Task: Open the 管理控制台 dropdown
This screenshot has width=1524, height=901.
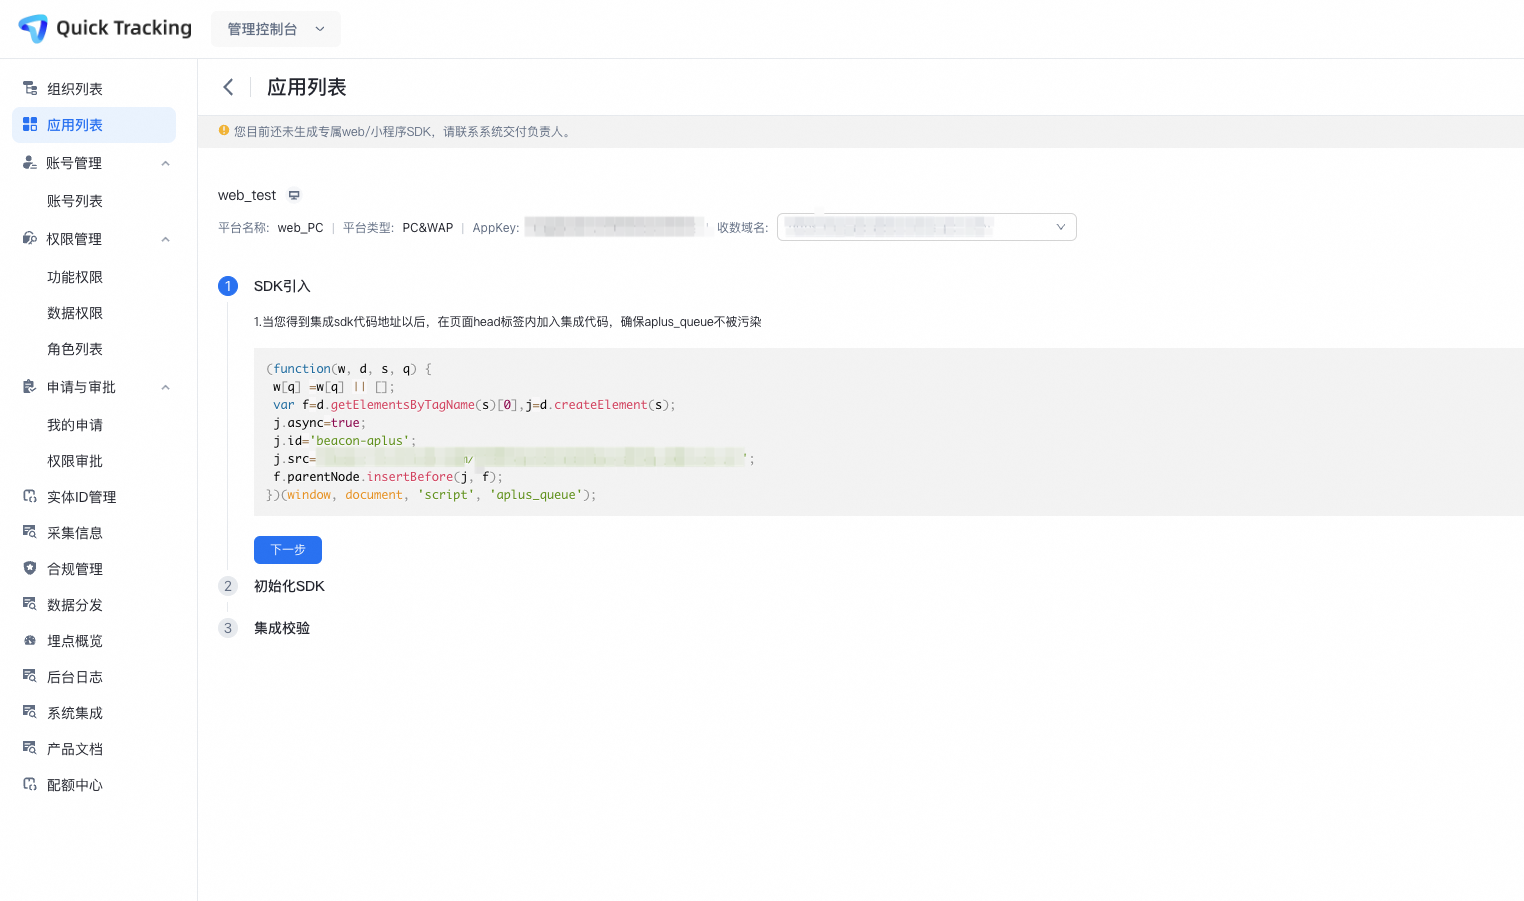Action: (x=276, y=29)
